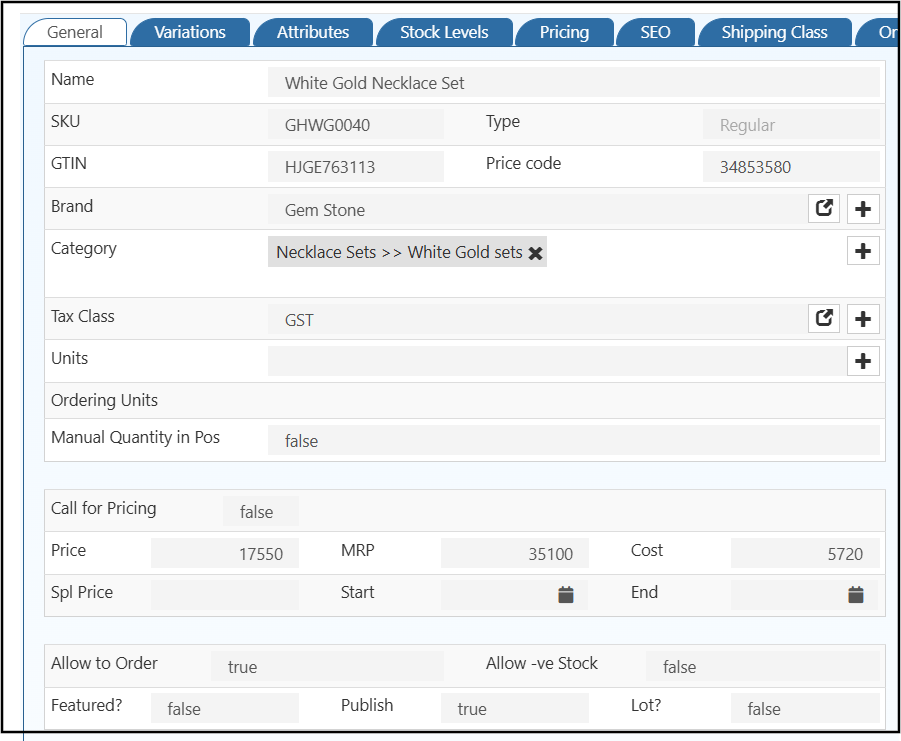Open the Tax Class GST field
The width and height of the screenshot is (901, 741).
(x=536, y=320)
